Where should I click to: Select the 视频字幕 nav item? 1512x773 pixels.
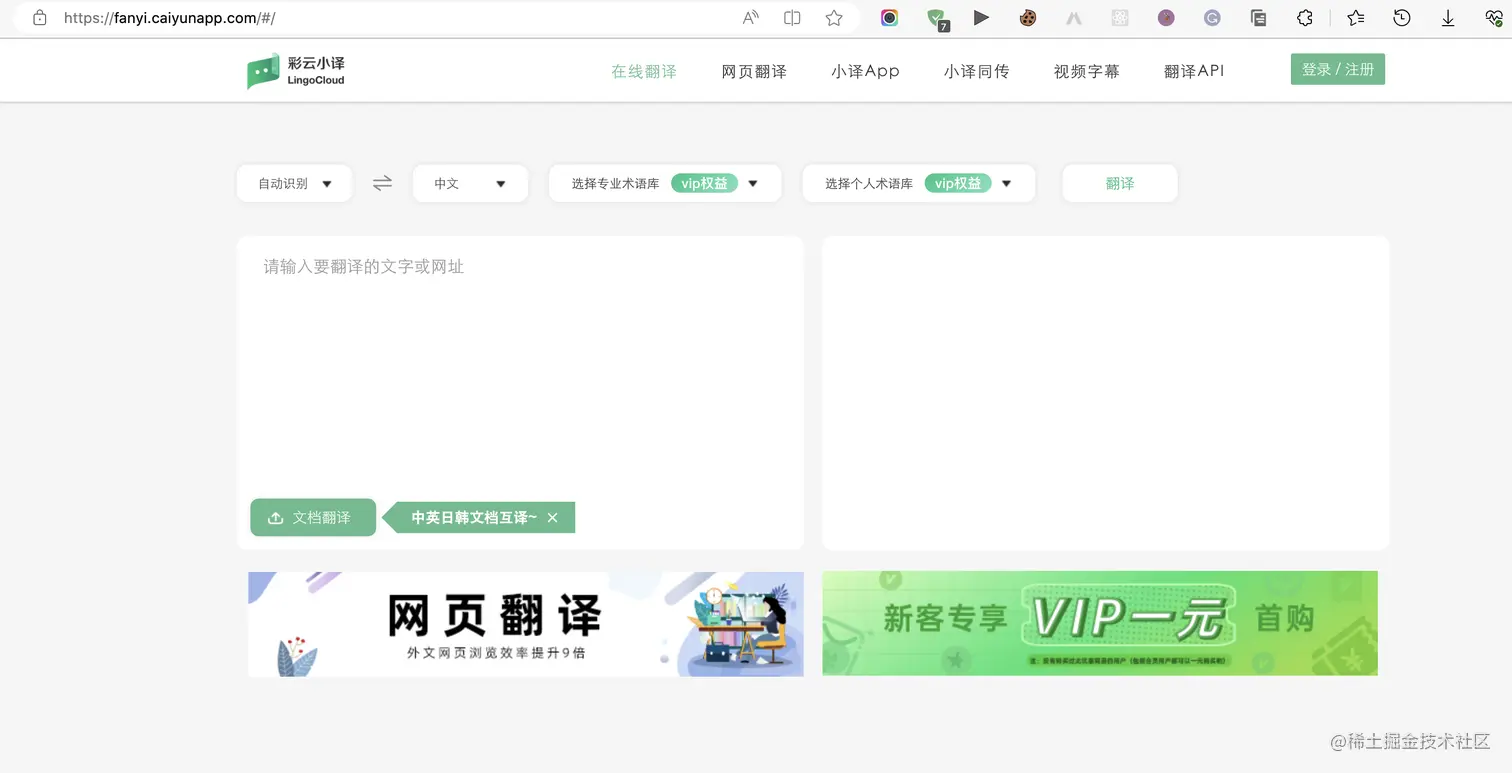click(1086, 71)
